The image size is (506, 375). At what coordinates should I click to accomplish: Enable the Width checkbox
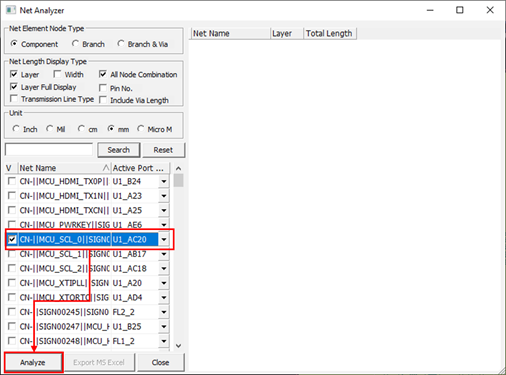(x=57, y=74)
